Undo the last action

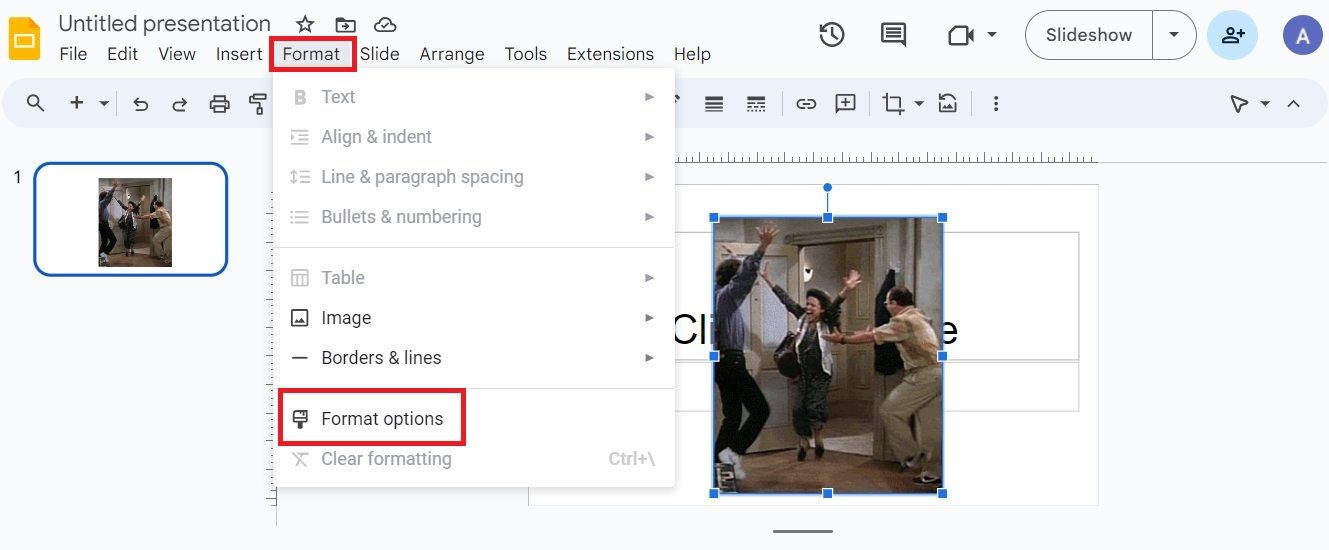[141, 103]
